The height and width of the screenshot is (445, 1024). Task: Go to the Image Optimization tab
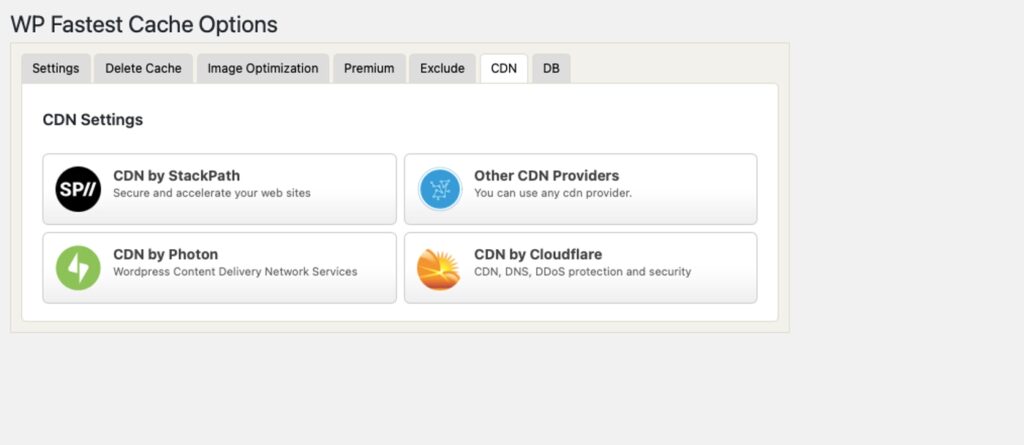click(x=263, y=68)
